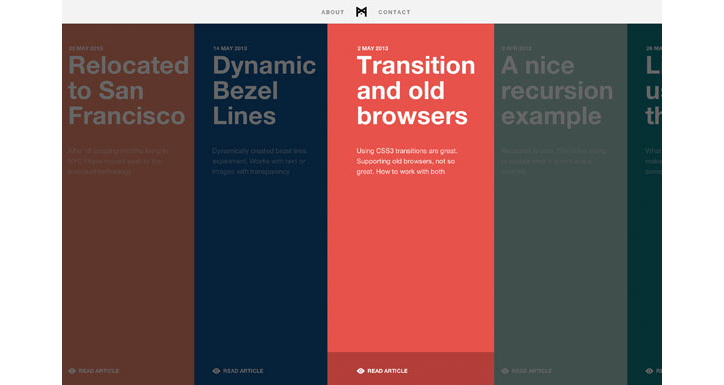724x385 pixels.
Task: Click eye icon in recursion example column
Action: (505, 371)
